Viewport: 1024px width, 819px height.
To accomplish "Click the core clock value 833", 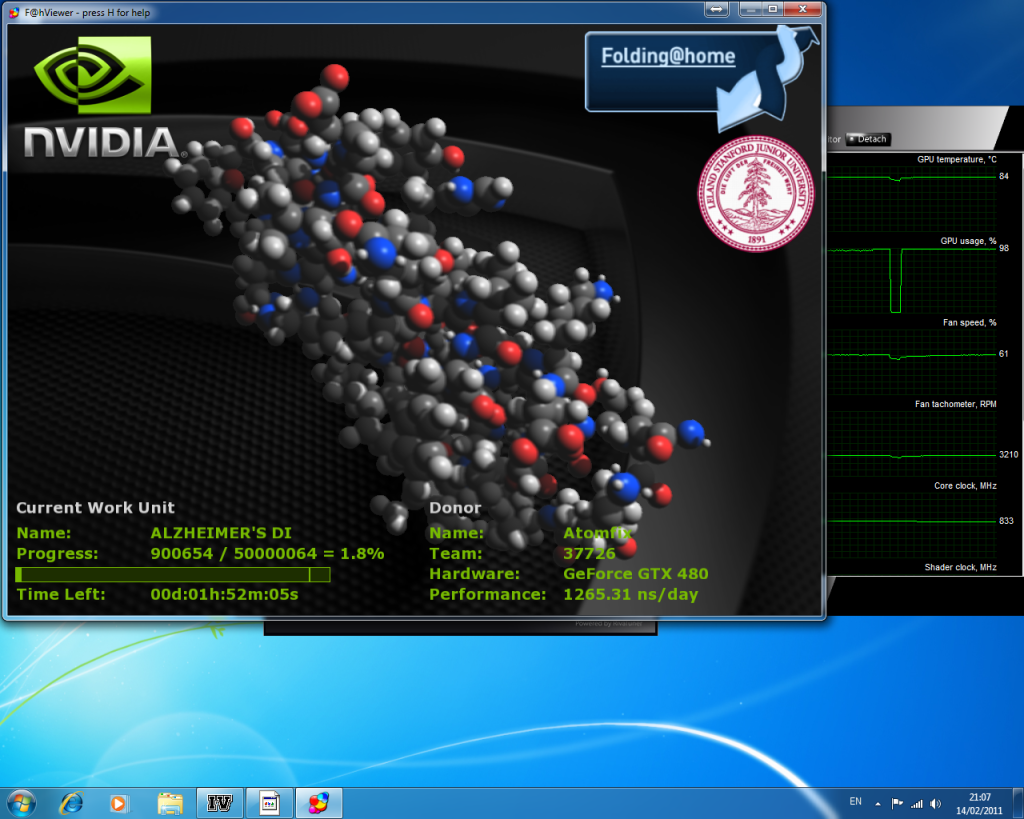I will pyautogui.click(x=1006, y=521).
